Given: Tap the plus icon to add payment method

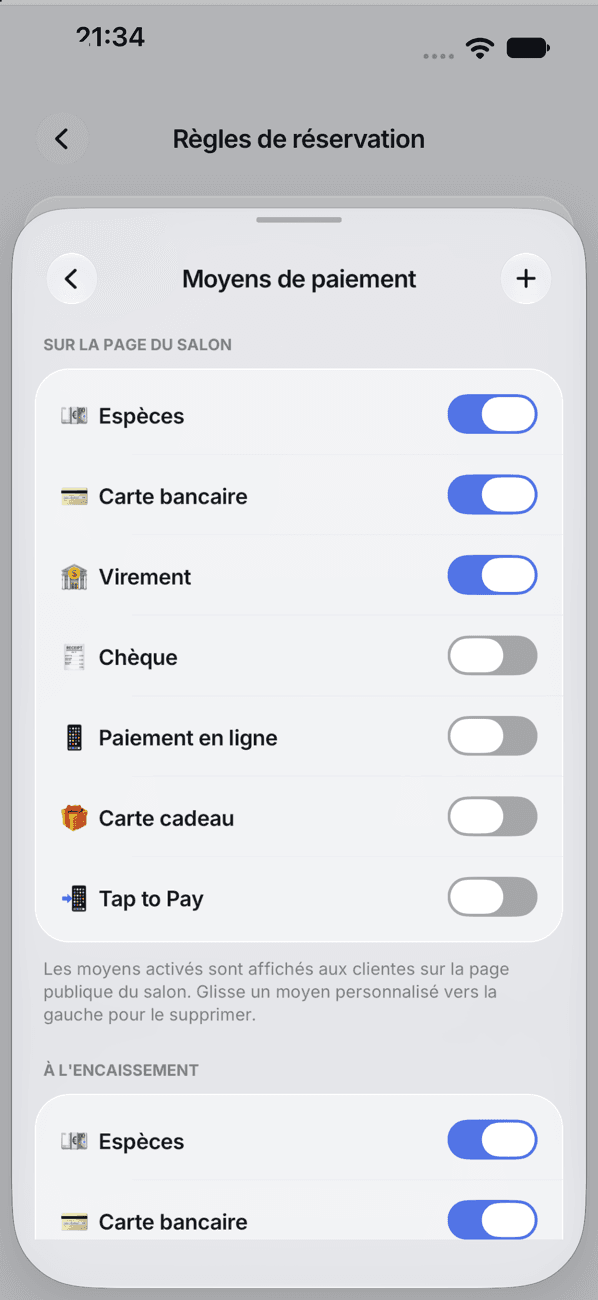Looking at the screenshot, I should click(x=526, y=279).
